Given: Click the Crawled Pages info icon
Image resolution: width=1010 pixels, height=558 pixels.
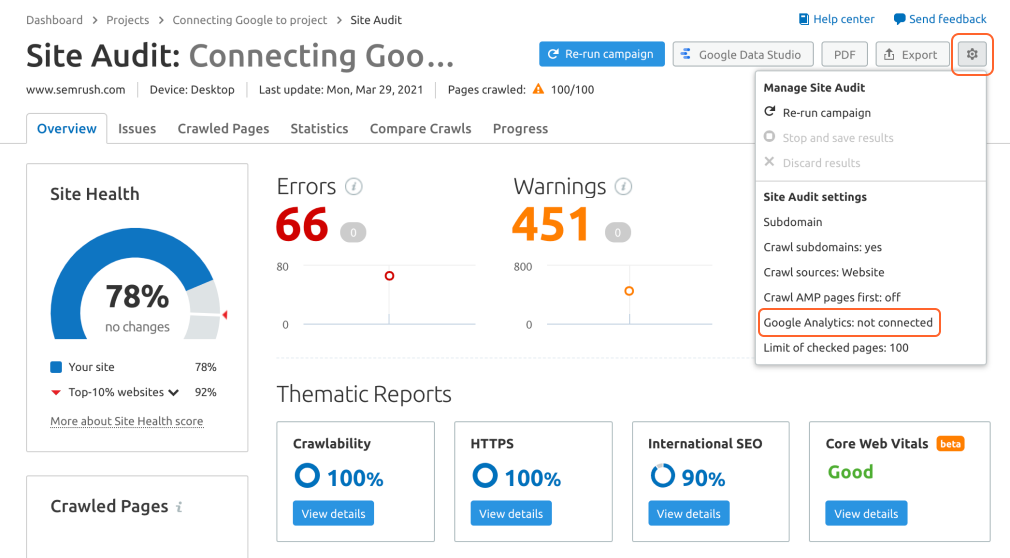Looking at the screenshot, I should click(x=179, y=507).
